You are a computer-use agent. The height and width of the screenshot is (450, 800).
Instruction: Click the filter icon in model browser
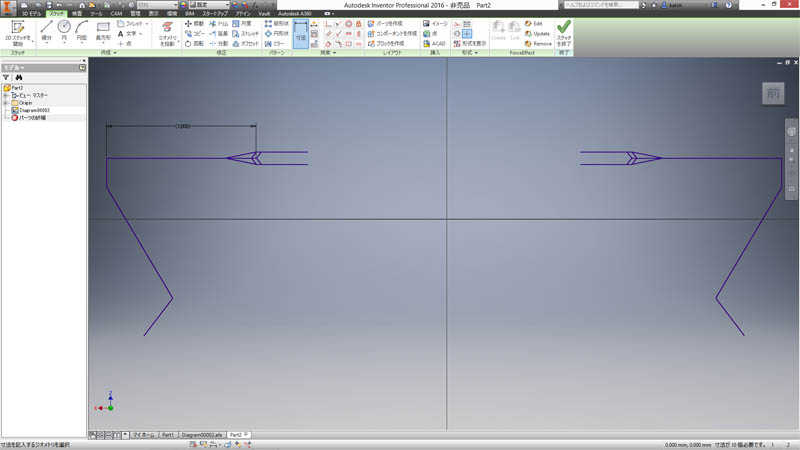pyautogui.click(x=6, y=77)
